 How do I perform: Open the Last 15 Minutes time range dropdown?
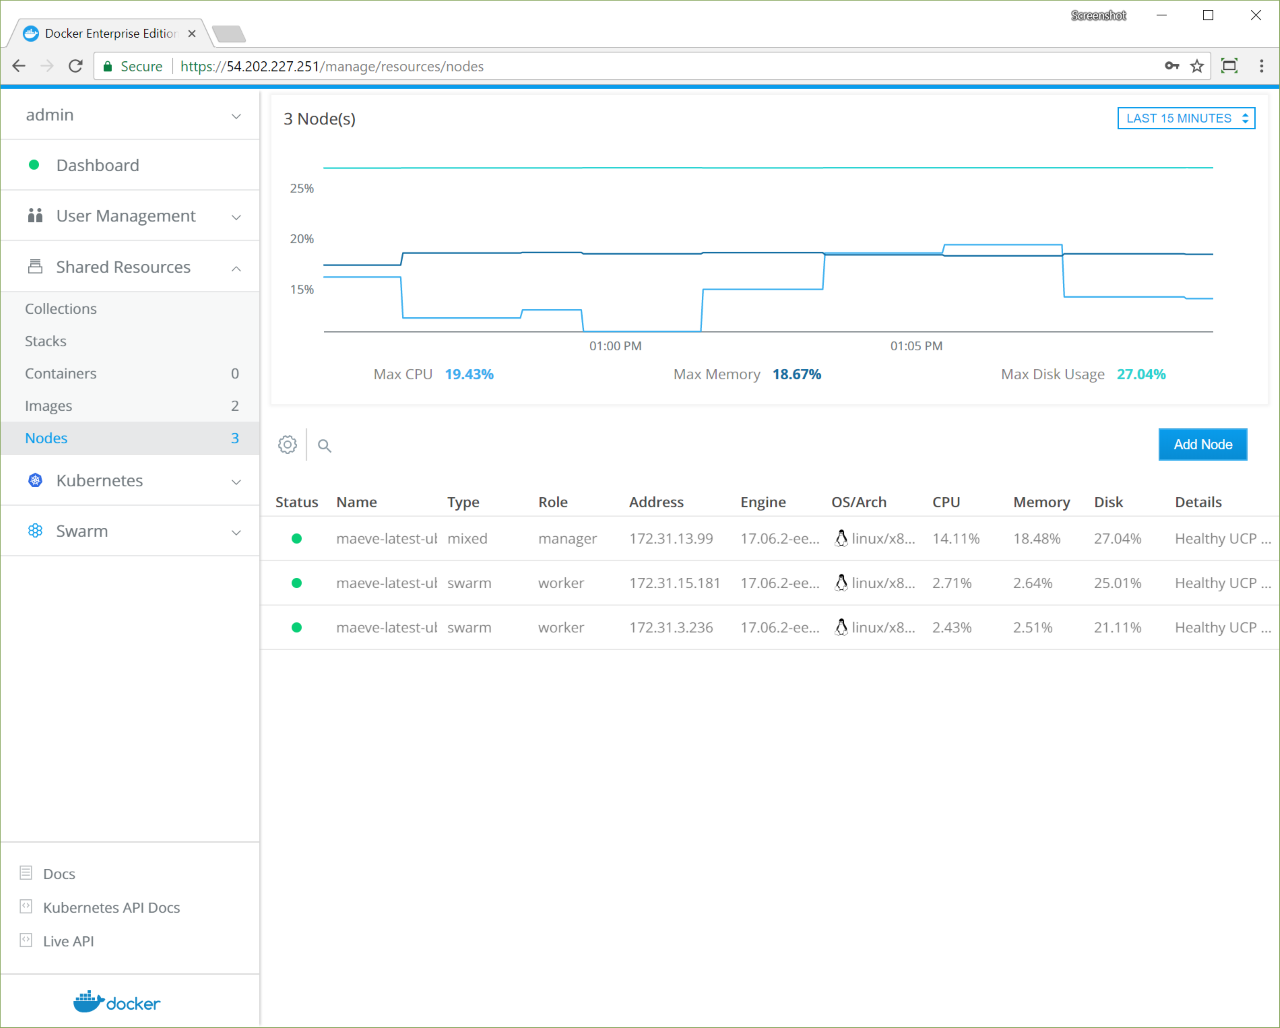(x=1186, y=118)
